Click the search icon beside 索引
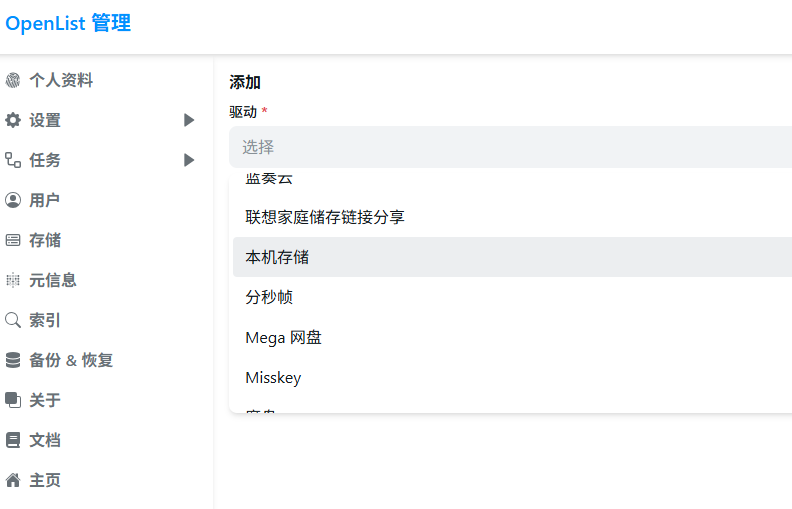 point(13,320)
